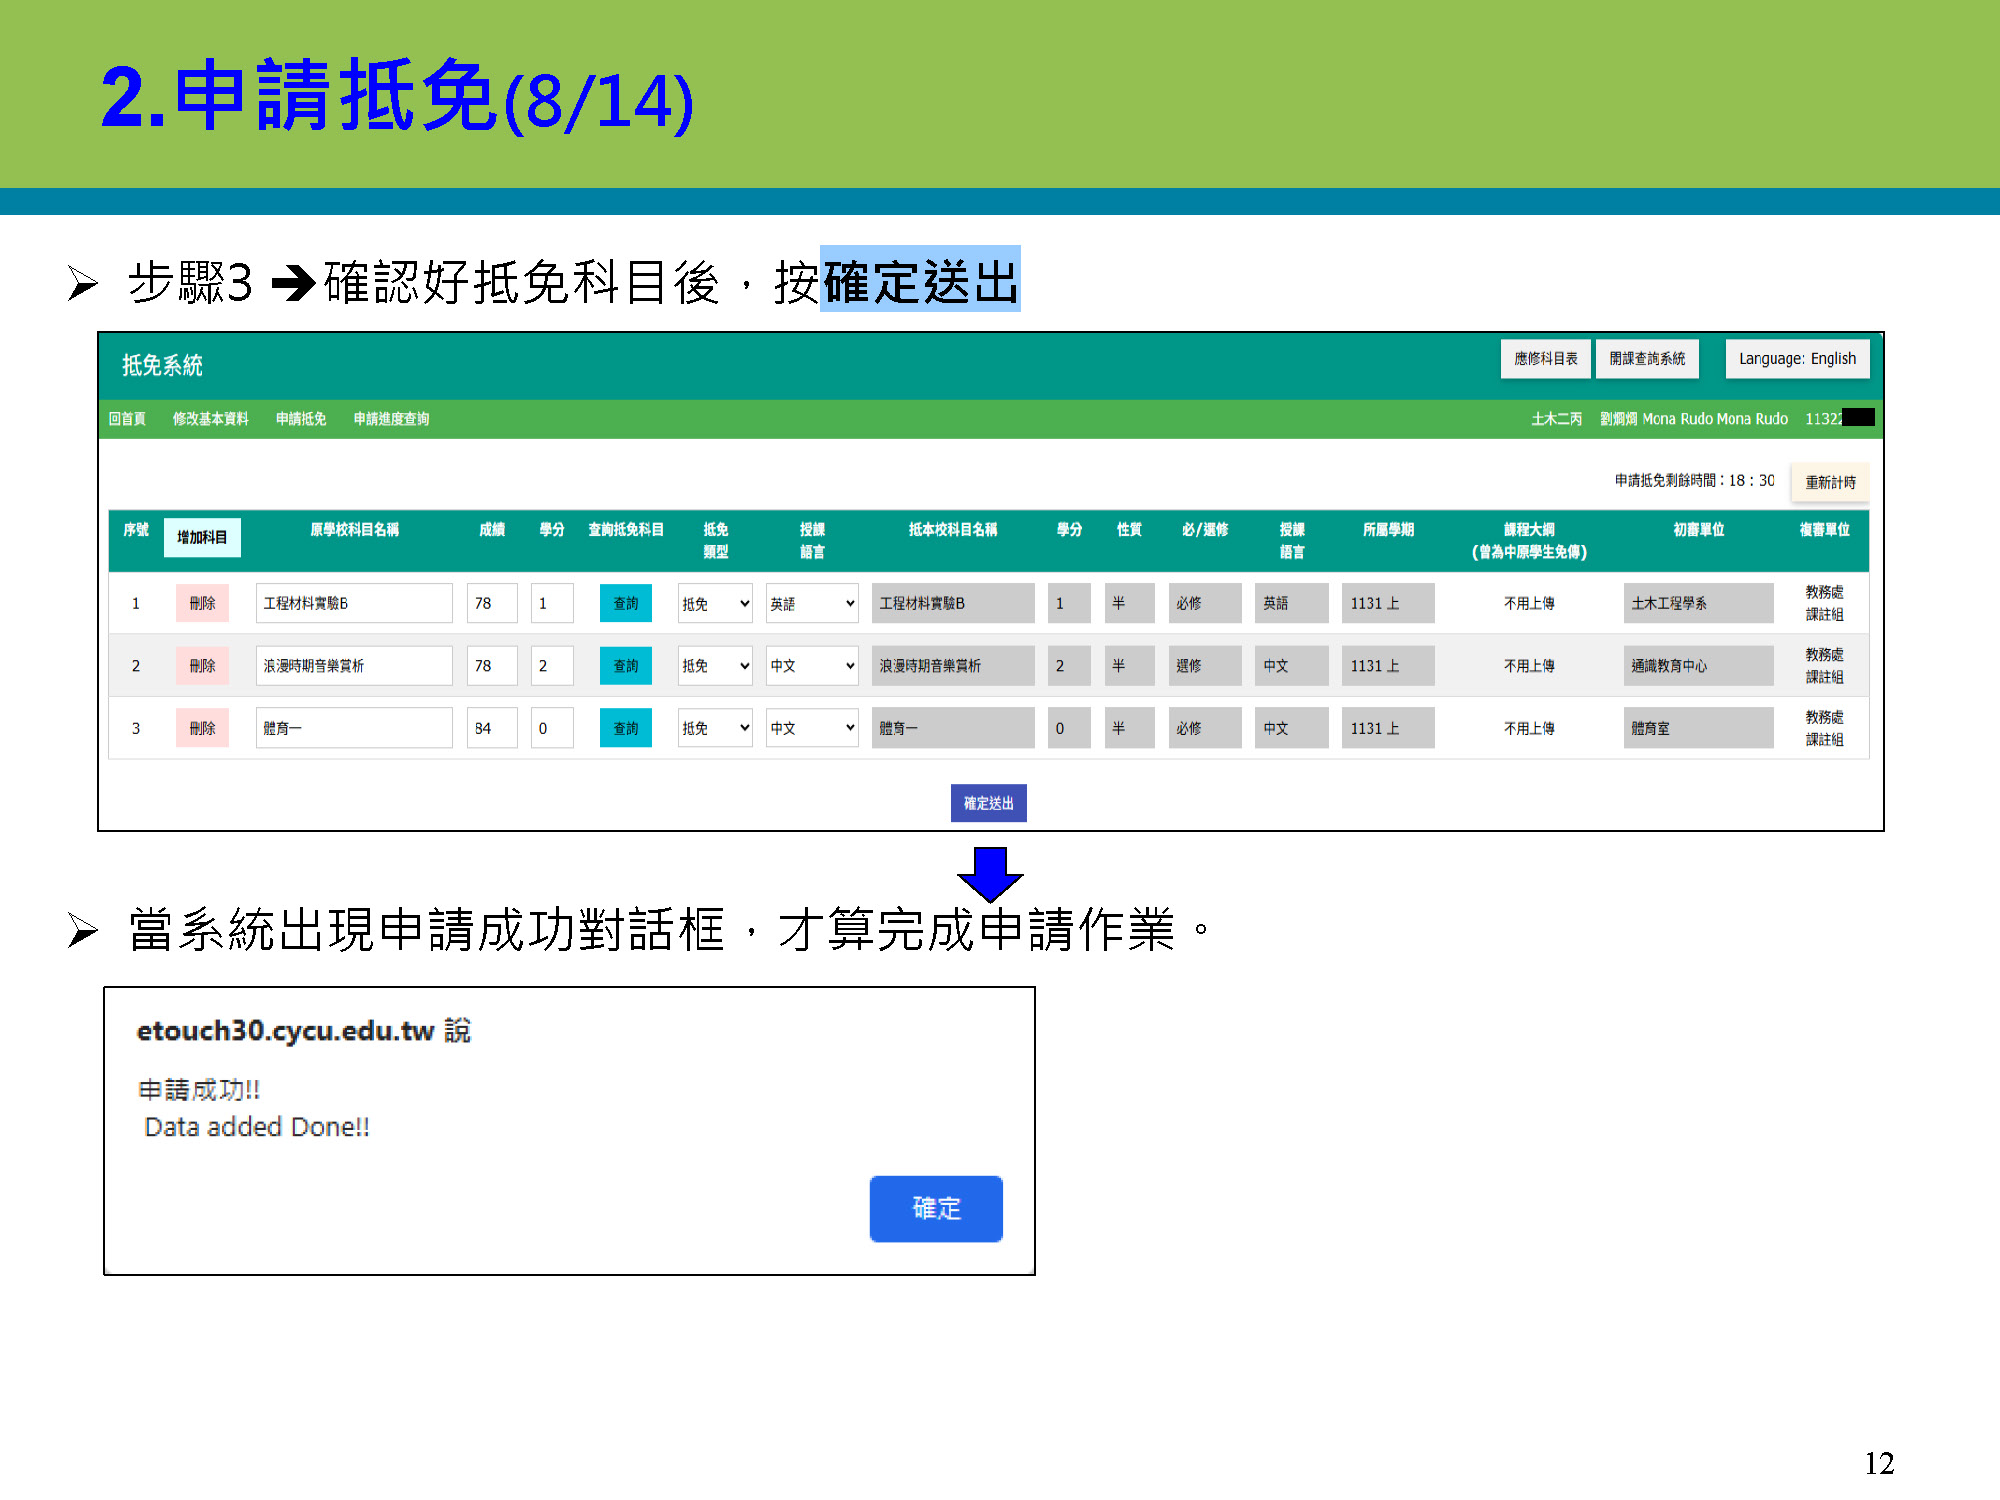Click the 選修 cell in row 2
2000x1500 pixels.
click(1205, 666)
